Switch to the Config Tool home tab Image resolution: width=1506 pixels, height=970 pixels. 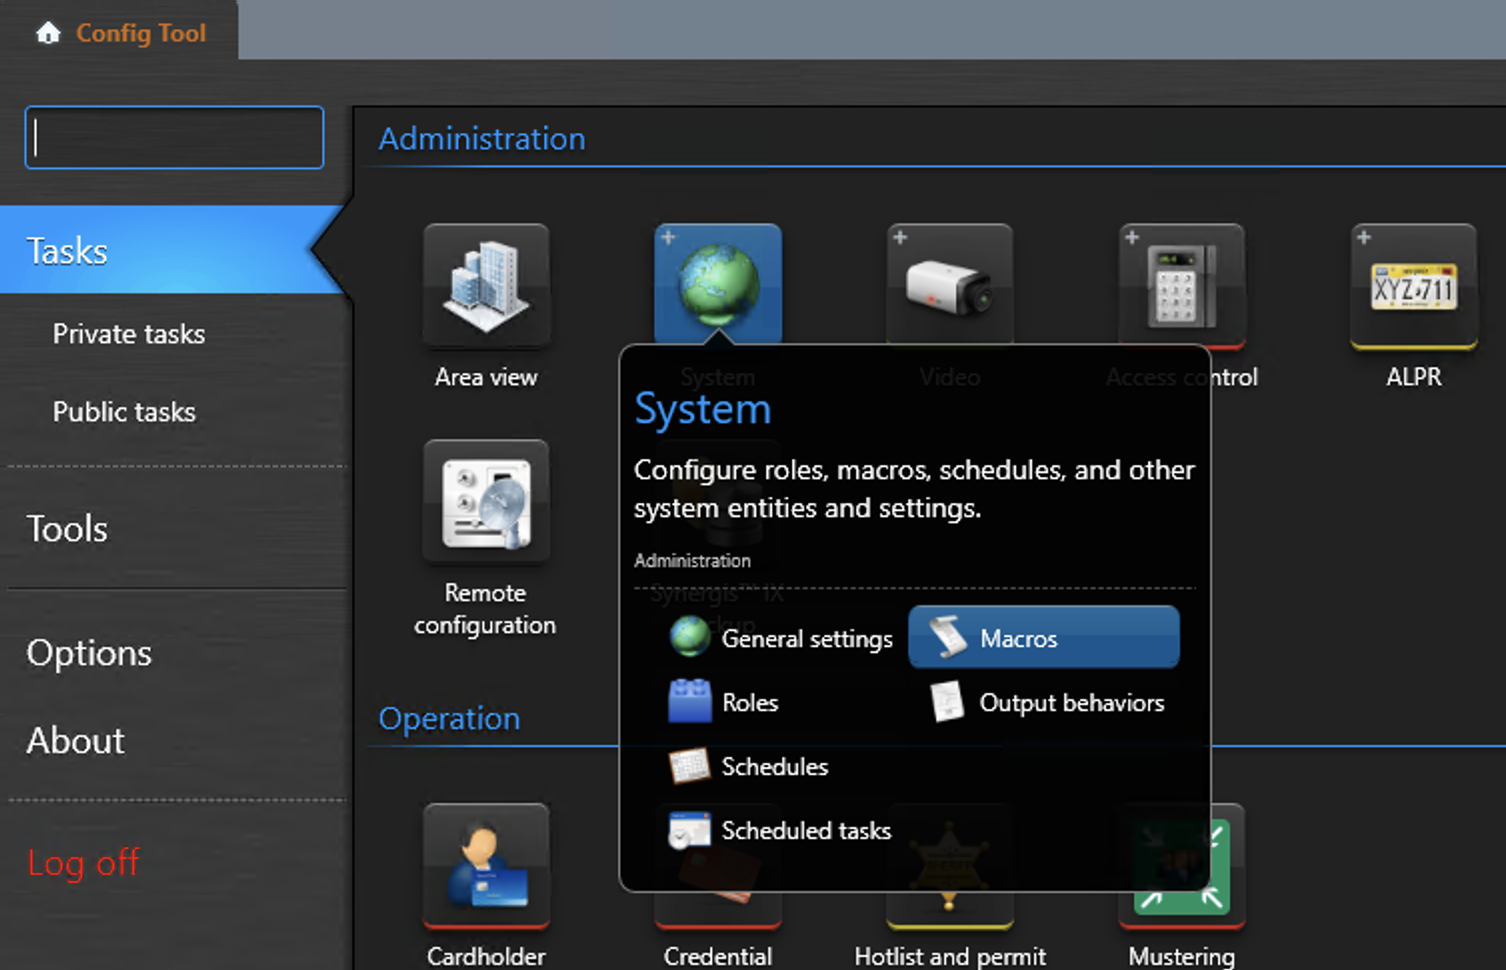[x=120, y=32]
